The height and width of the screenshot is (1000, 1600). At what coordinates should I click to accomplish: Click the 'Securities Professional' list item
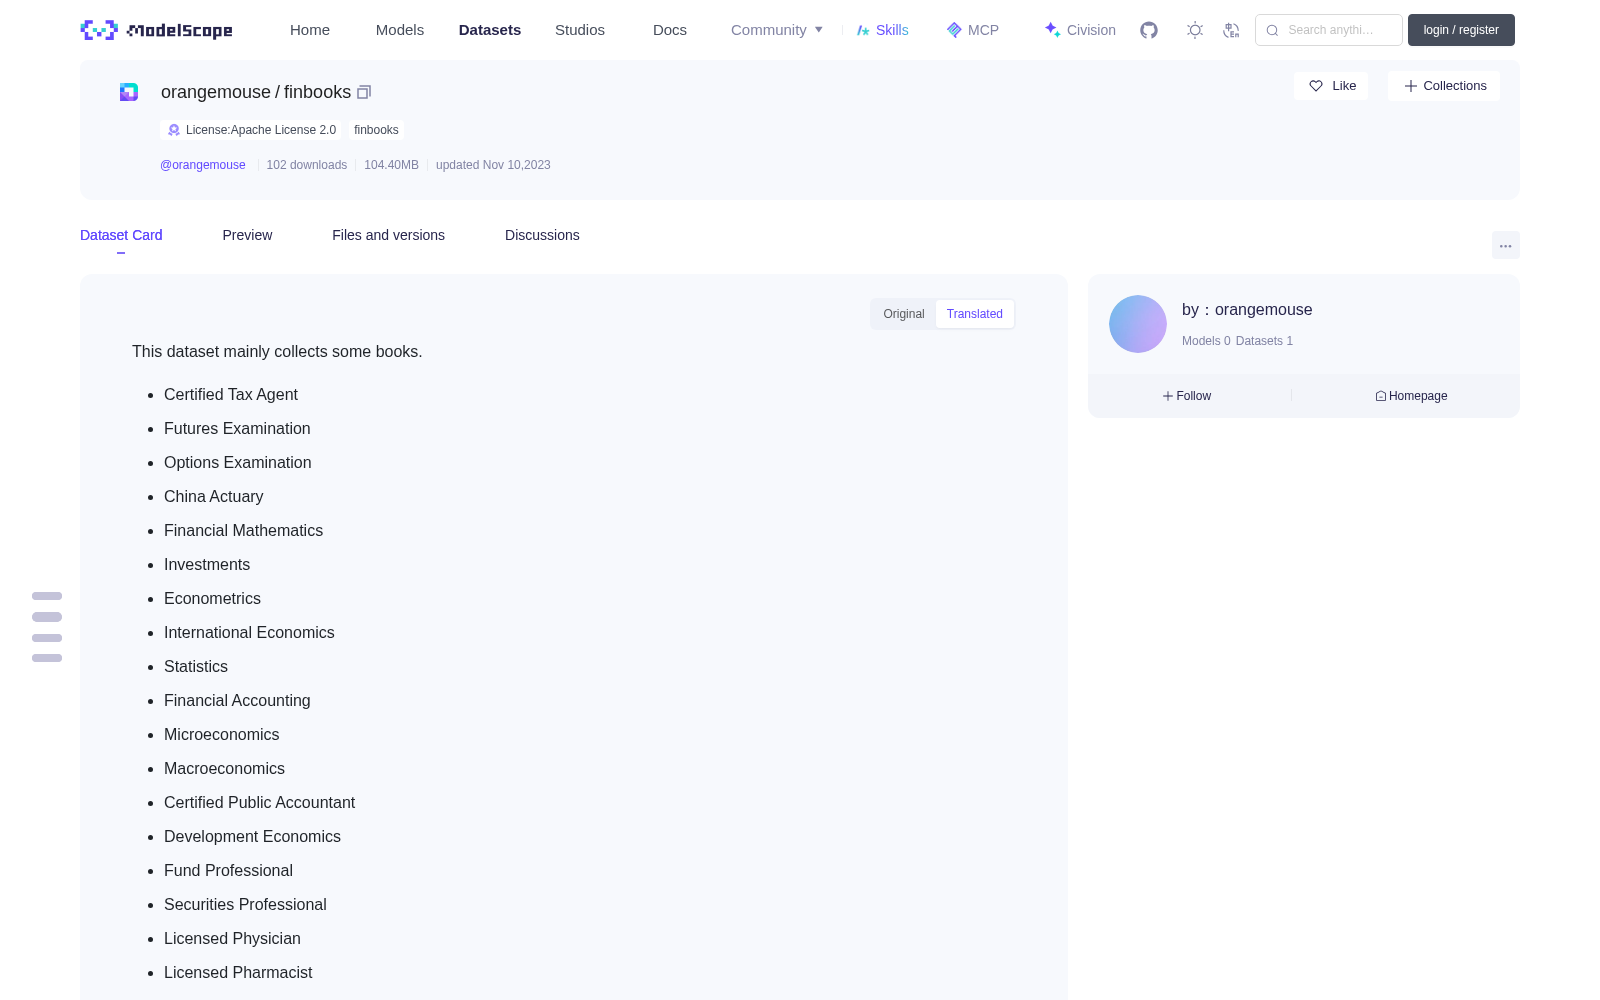(x=245, y=905)
